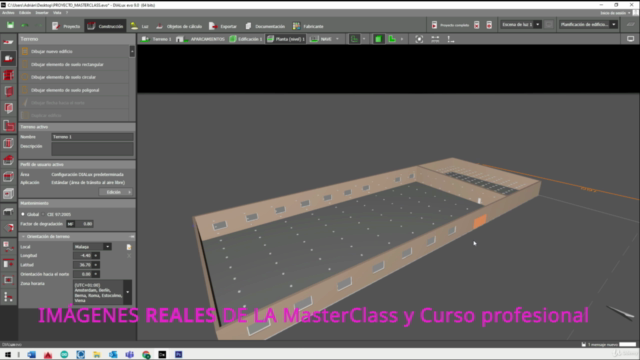
Task: Expand the dropdown arrow next to NAVE
Action: point(338,39)
